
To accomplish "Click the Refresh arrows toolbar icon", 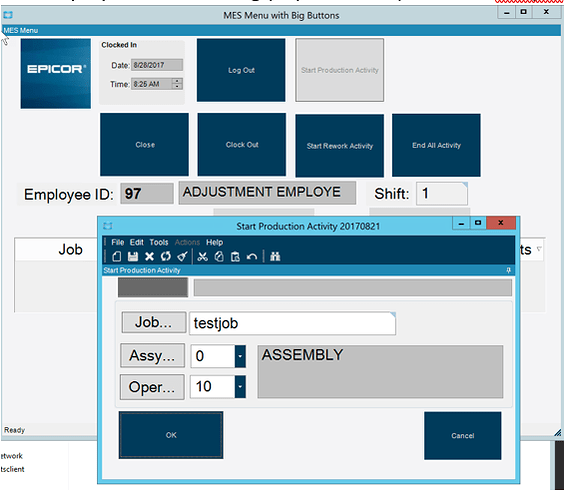I will (166, 256).
